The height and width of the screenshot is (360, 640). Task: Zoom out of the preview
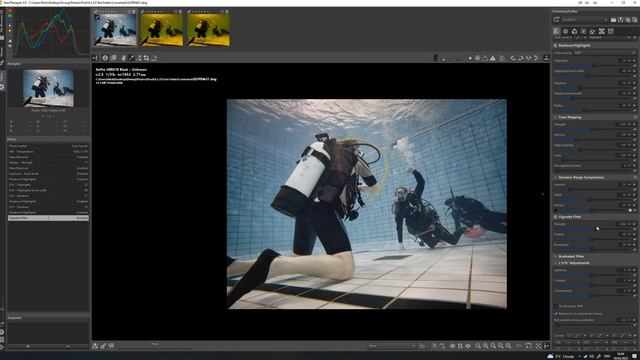478,346
